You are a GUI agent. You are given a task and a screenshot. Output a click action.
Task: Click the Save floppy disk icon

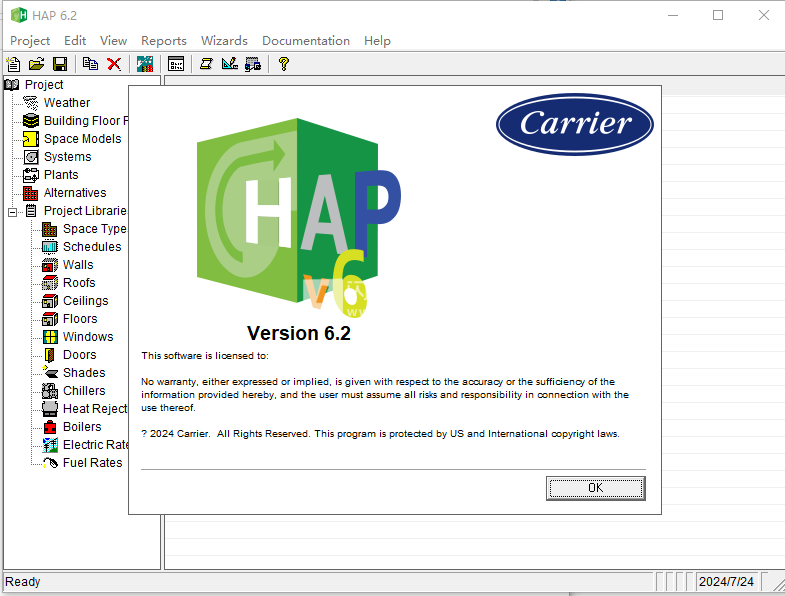60,64
